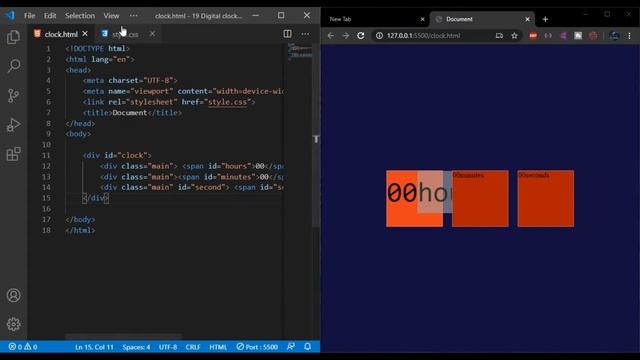Reload the browser page
This screenshot has width=640, height=360.
tap(361, 36)
